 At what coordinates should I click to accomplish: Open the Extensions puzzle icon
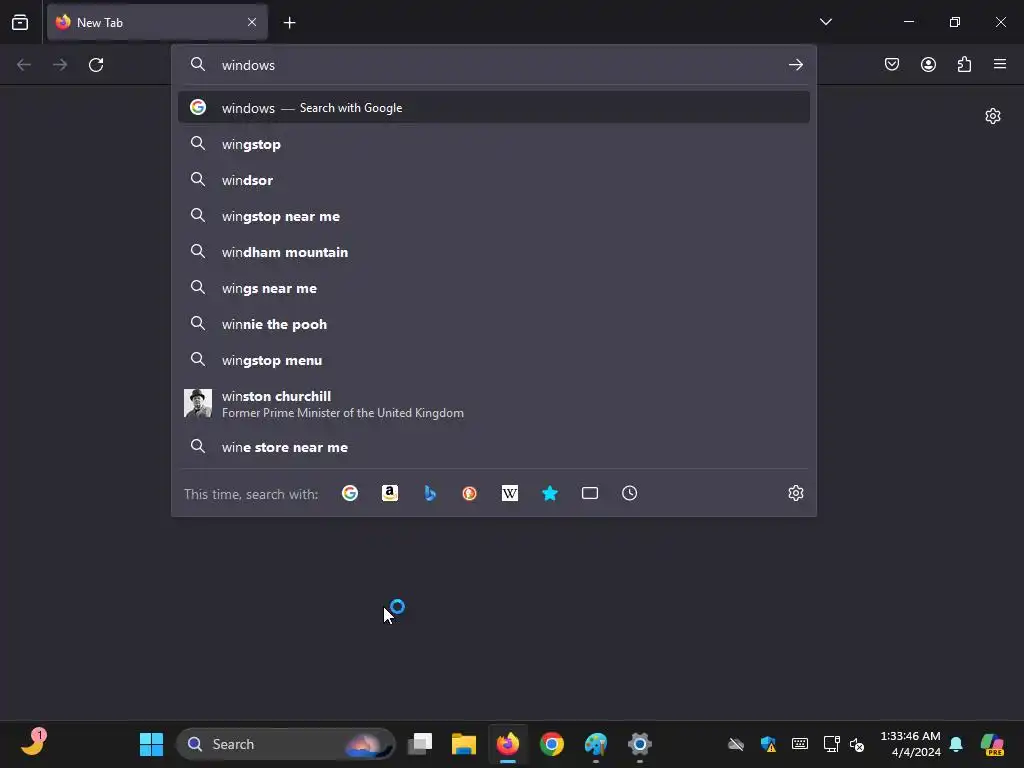tap(965, 64)
